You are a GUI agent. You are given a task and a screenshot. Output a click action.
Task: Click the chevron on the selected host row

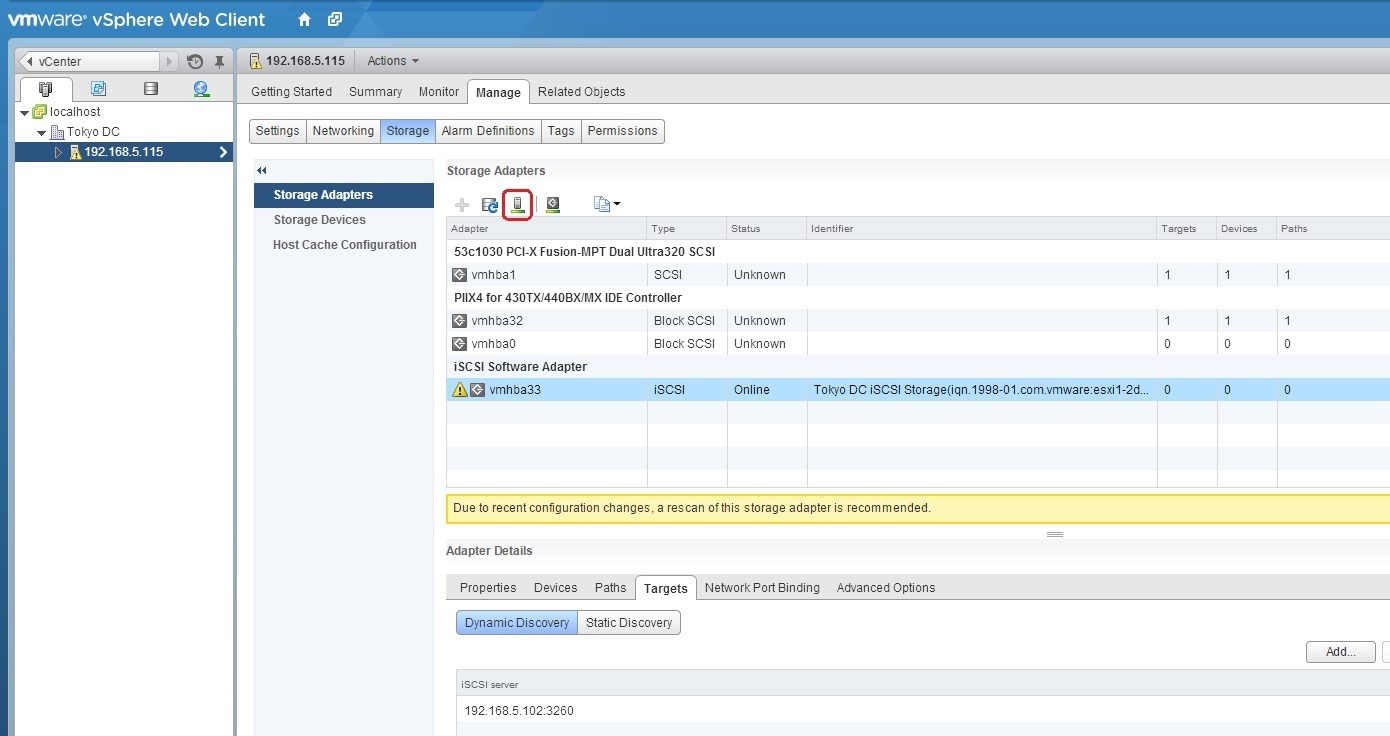(x=223, y=152)
